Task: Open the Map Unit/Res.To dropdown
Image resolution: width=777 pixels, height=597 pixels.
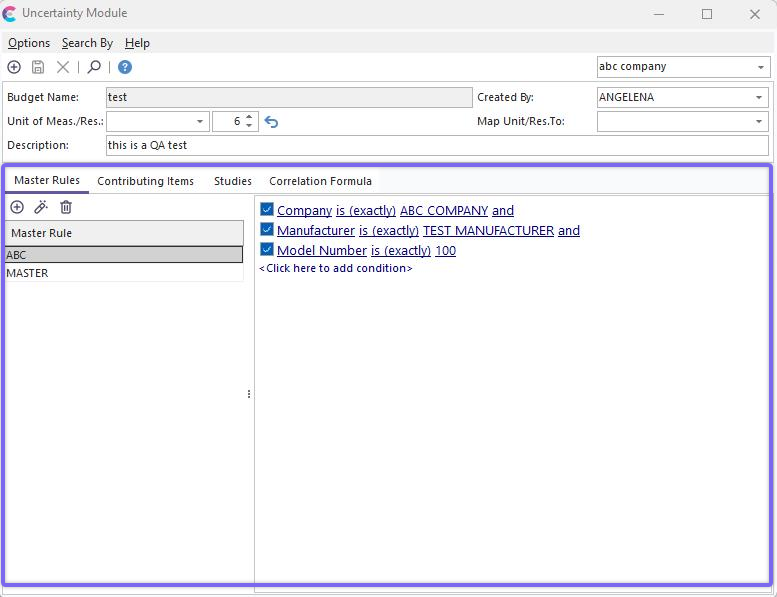Action: click(759, 121)
